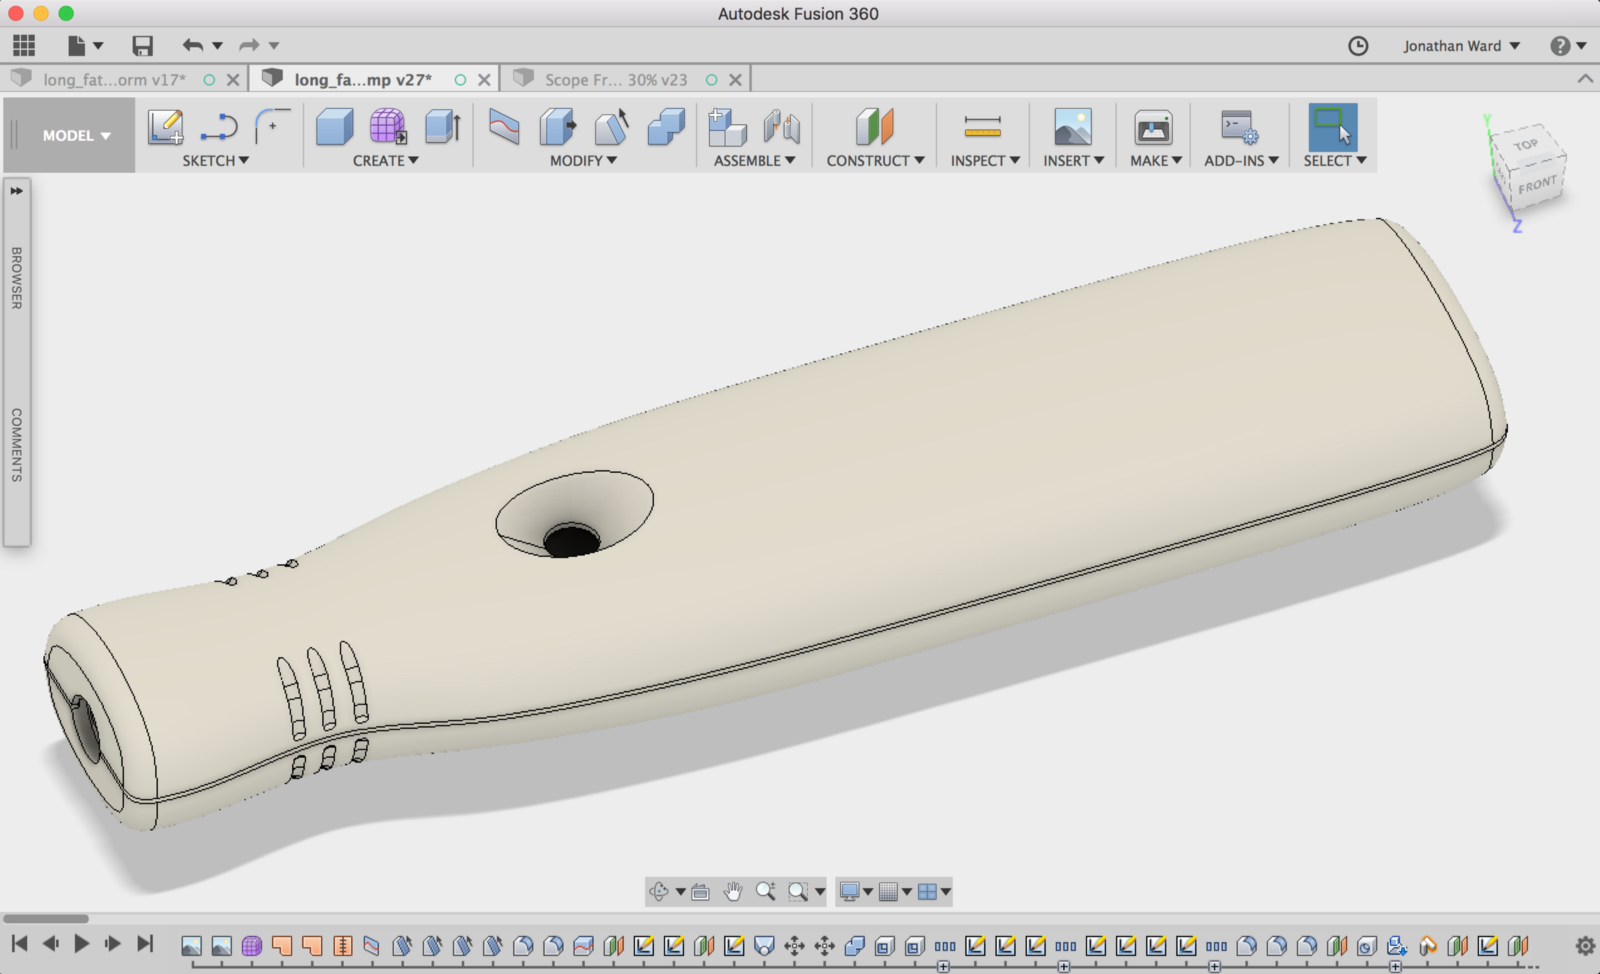Open the data panel grid icon
This screenshot has height=974, width=1600.
click(x=24, y=45)
